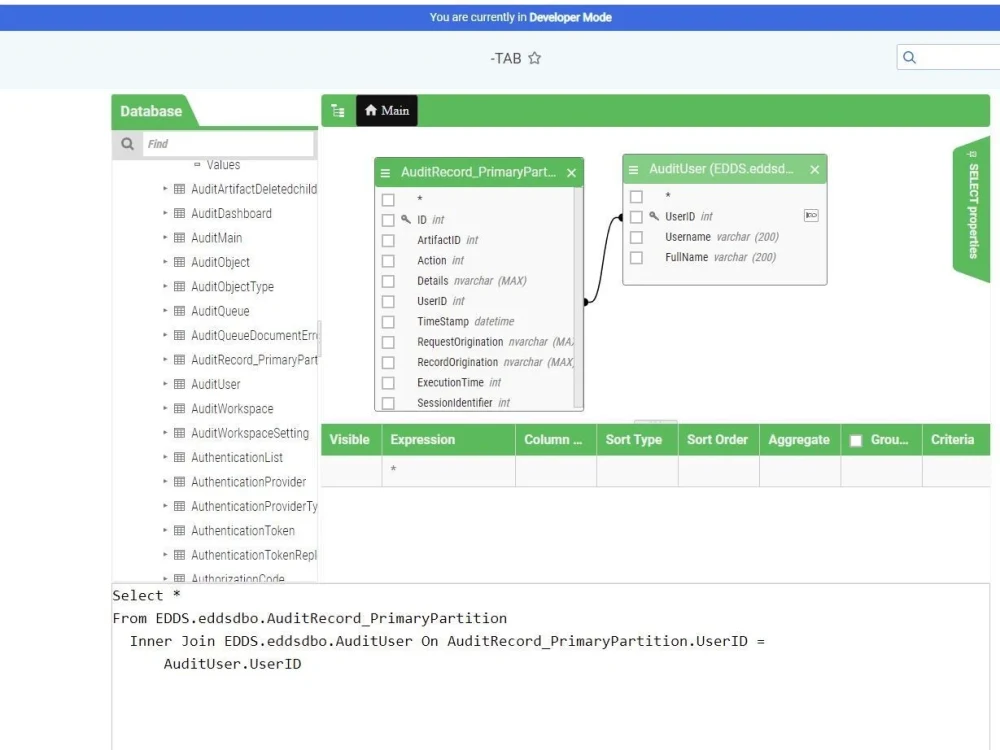Screen dimensions: 1000x750
Task: Check the ArtifactID column checkbox
Action: (x=388, y=240)
